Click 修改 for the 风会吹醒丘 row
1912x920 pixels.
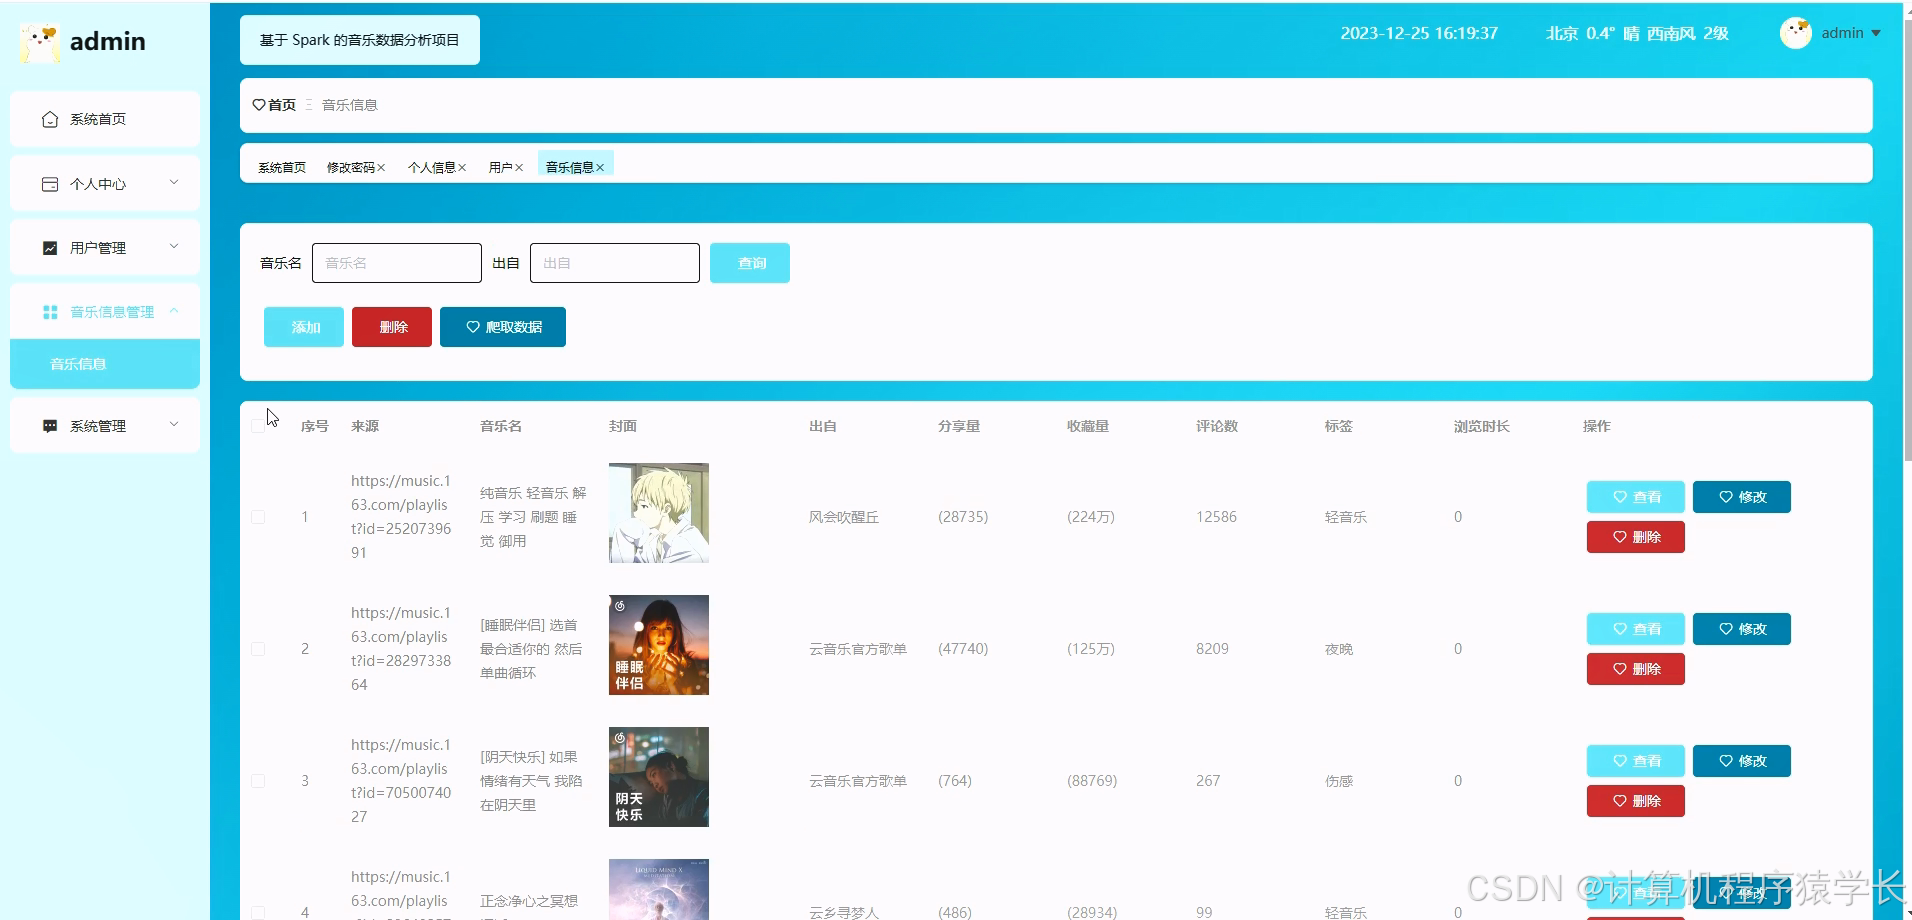point(1742,497)
